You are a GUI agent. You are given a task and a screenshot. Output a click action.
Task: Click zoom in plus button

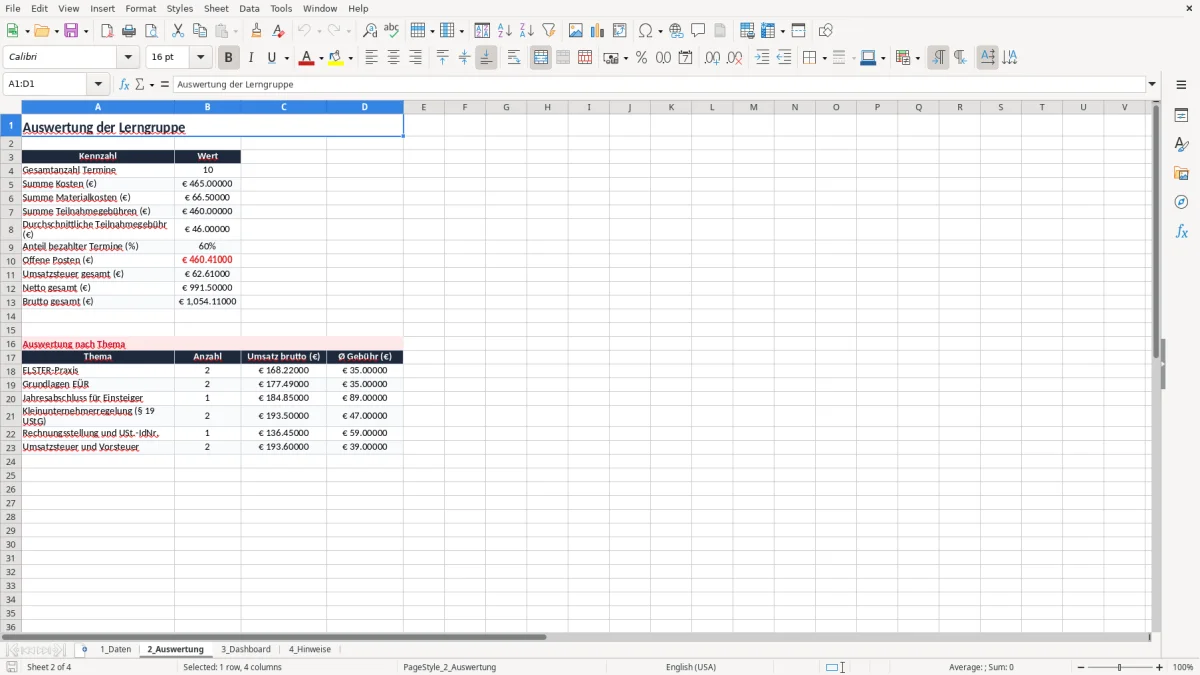(x=1160, y=667)
